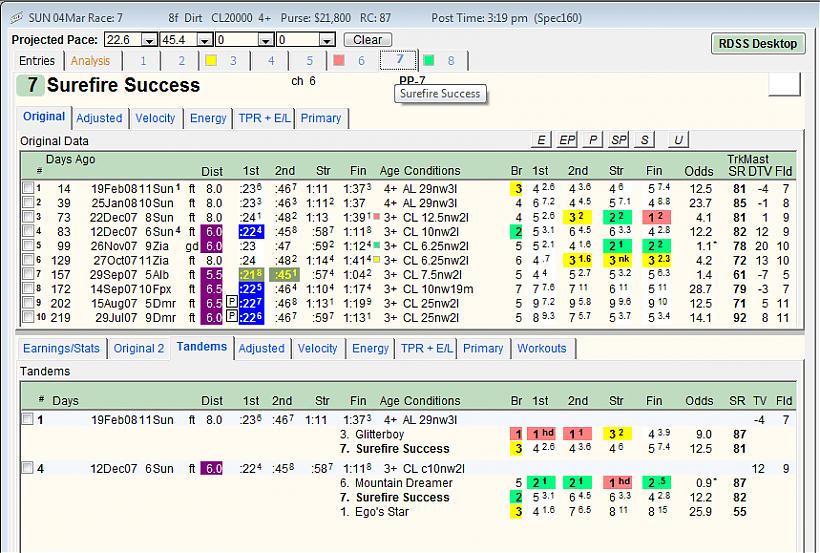Click the P running style button

[x=593, y=140]
